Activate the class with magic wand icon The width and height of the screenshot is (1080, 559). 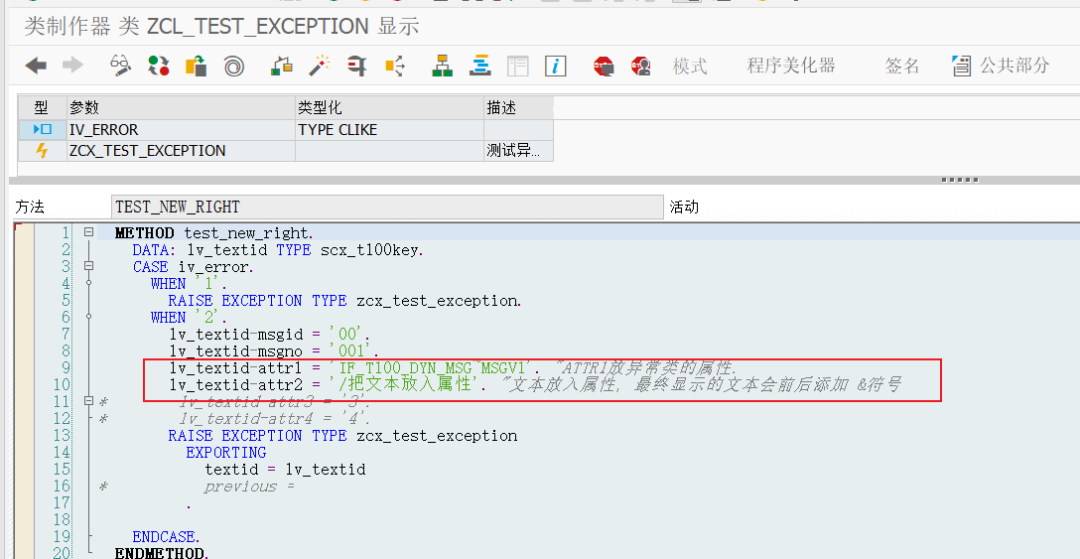click(x=319, y=66)
